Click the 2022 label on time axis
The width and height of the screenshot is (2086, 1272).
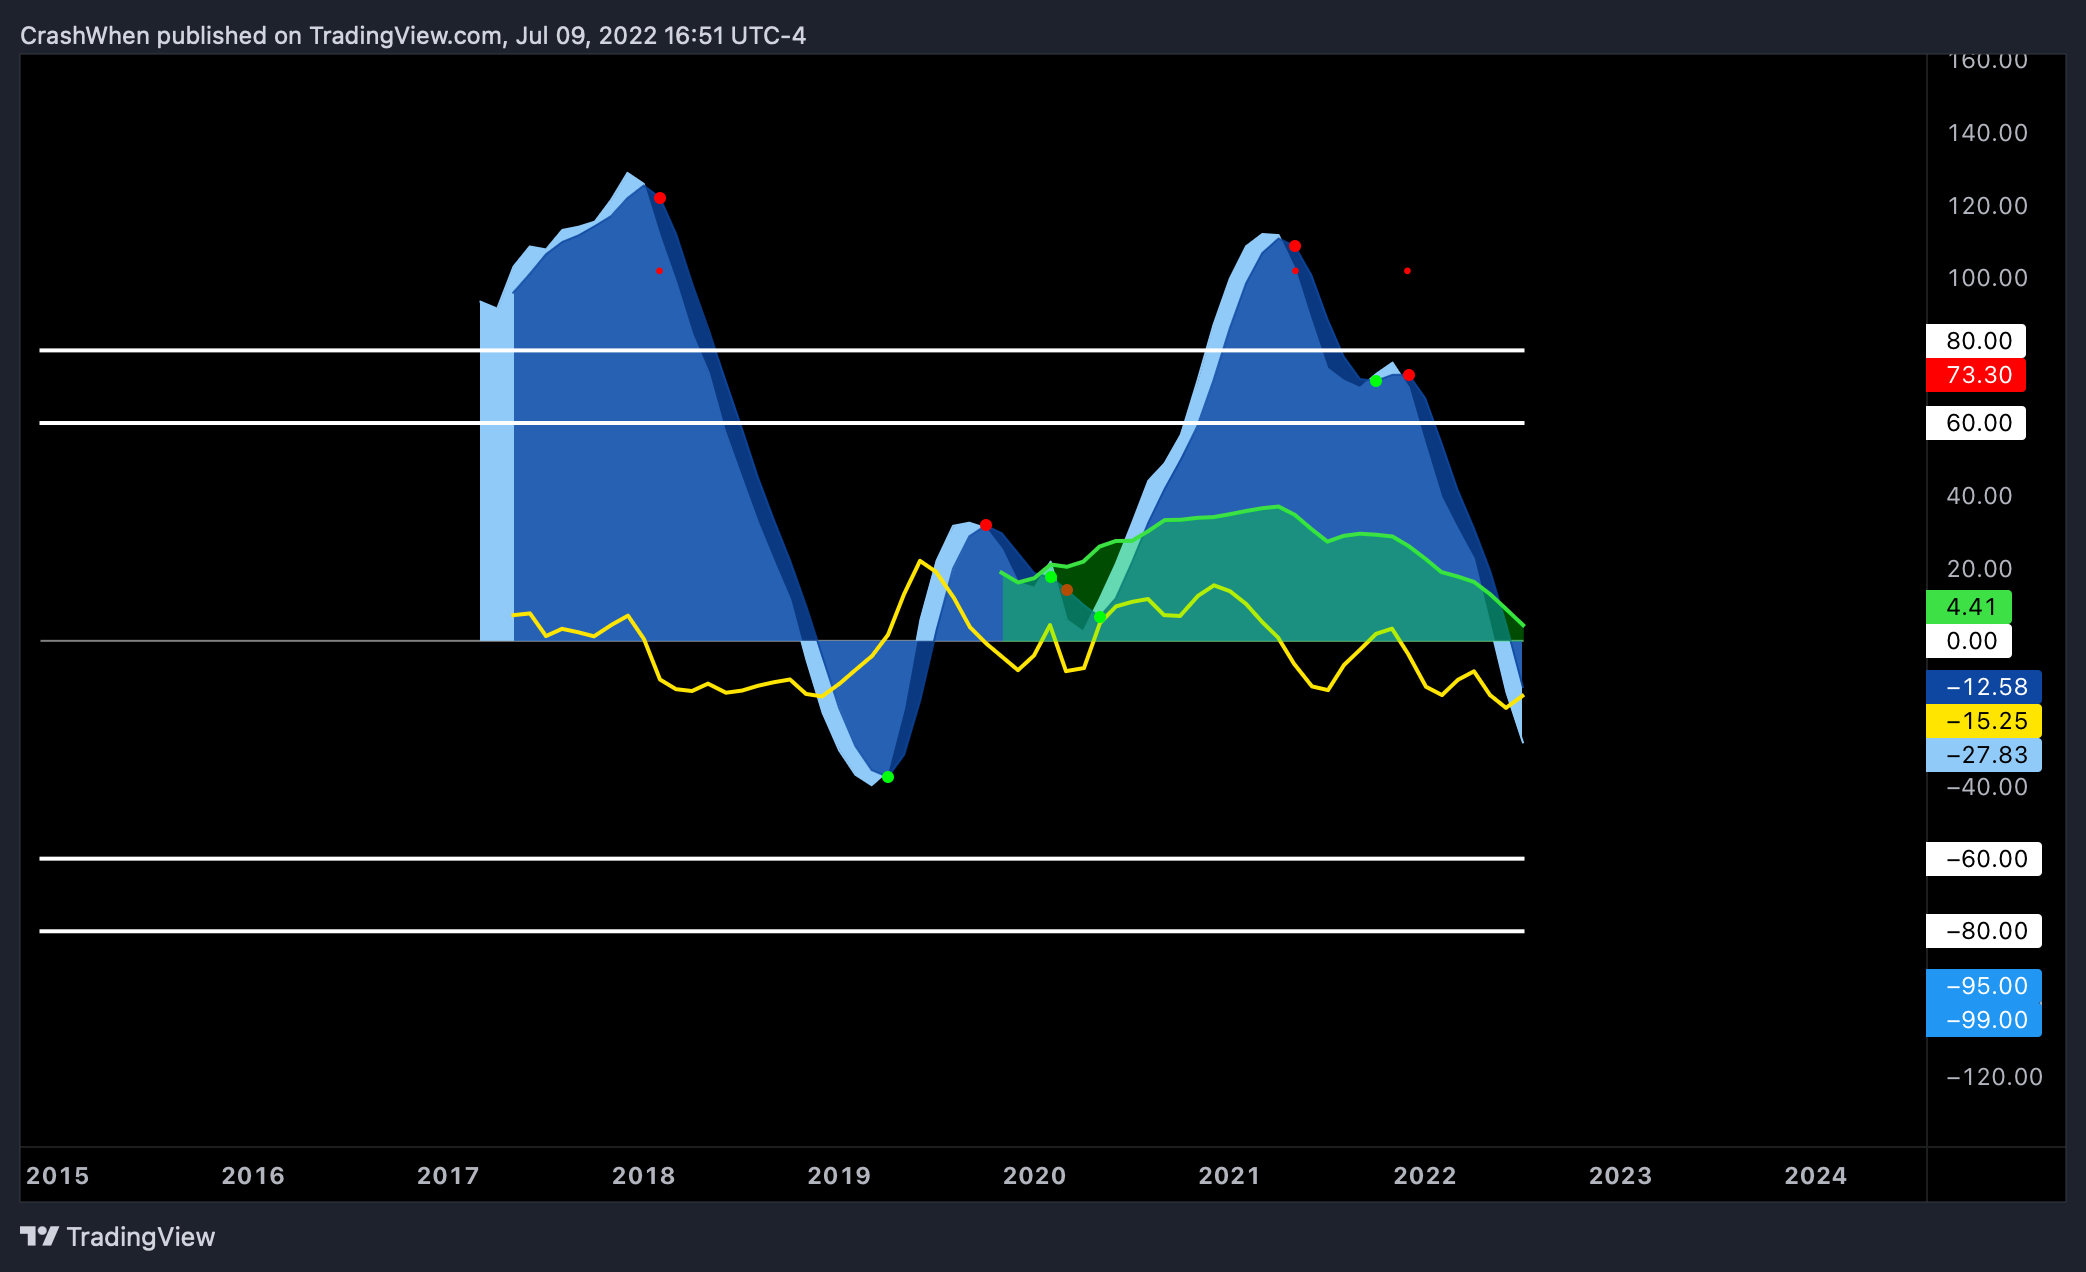tap(1425, 1176)
